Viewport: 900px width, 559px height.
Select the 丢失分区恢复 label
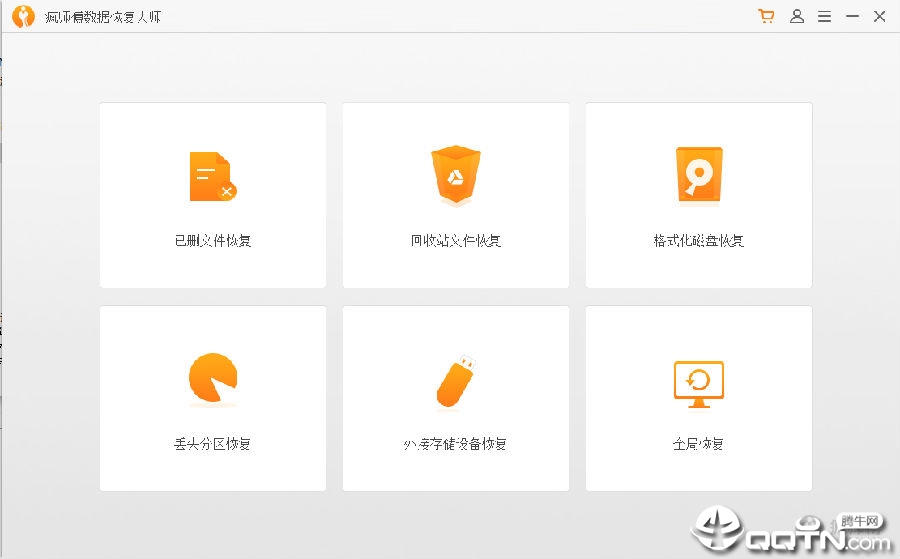pos(212,444)
